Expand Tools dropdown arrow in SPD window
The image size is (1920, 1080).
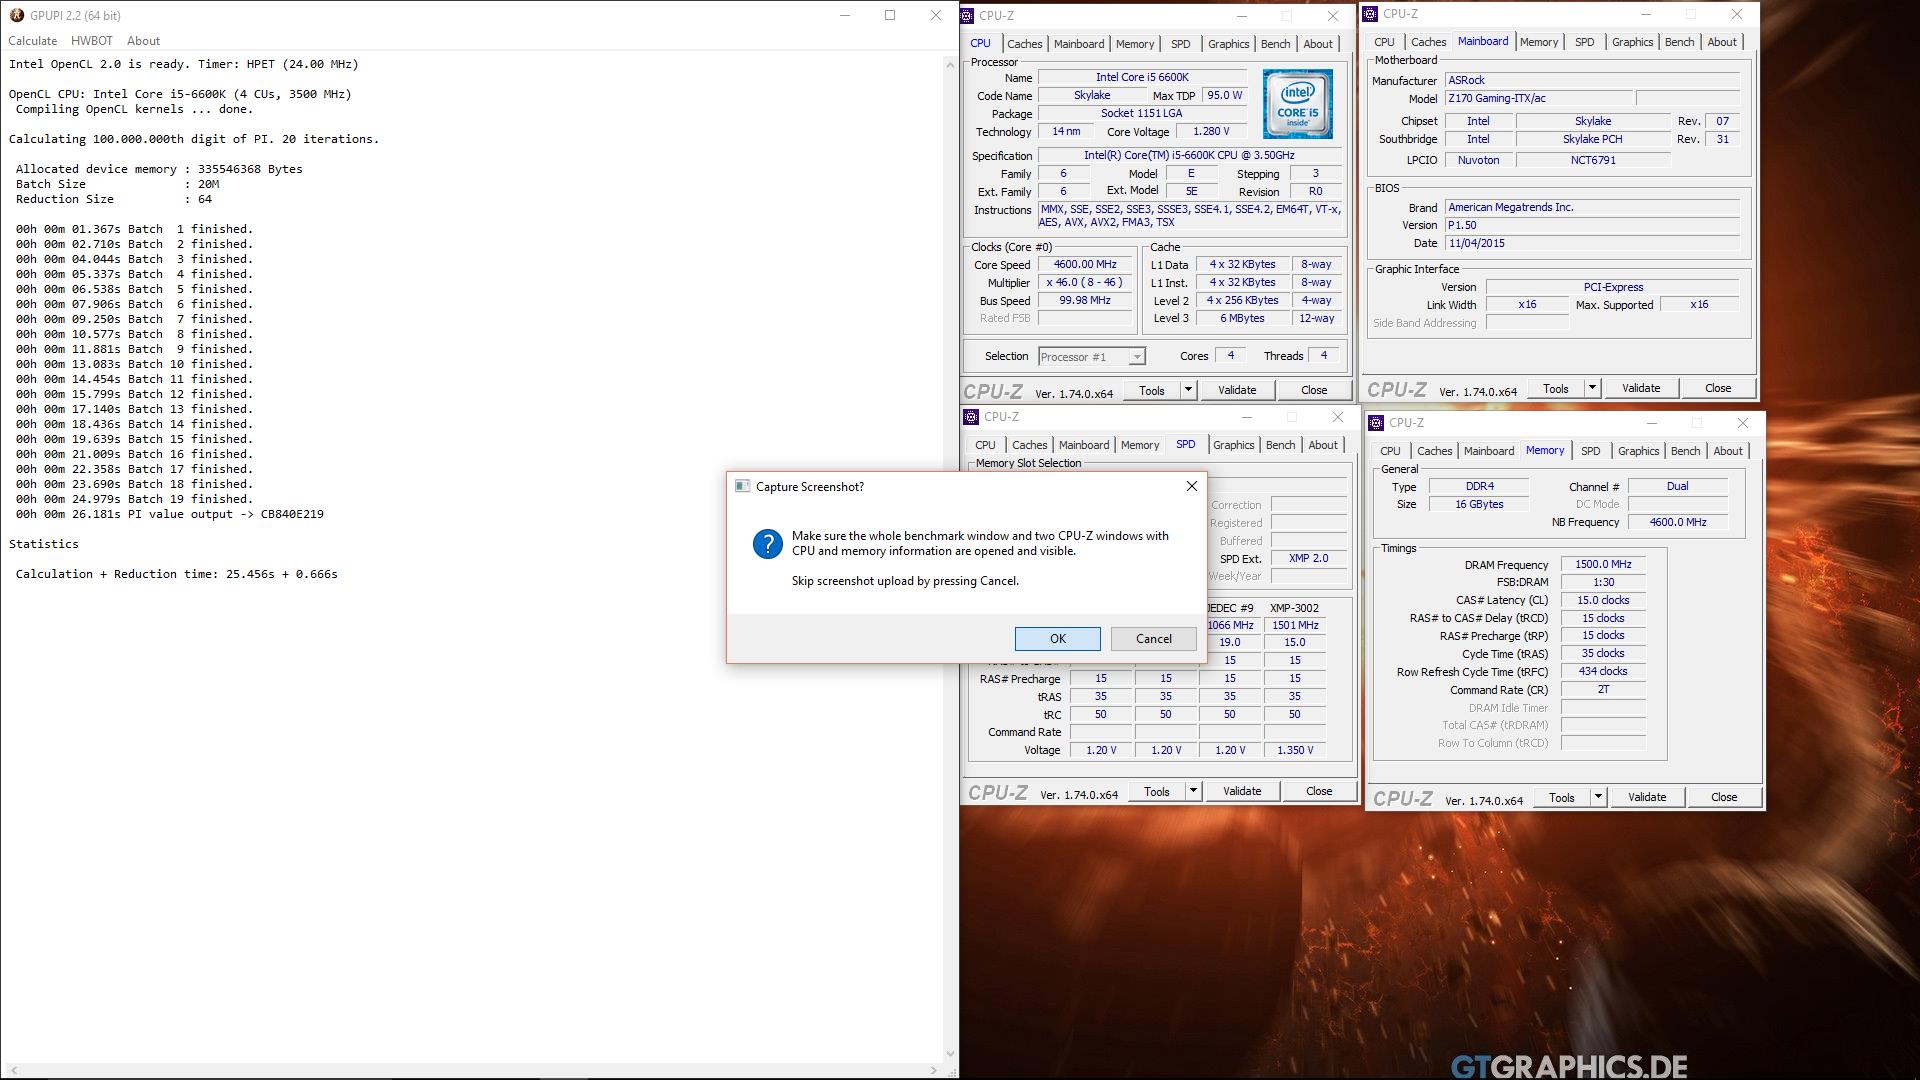click(x=1193, y=791)
